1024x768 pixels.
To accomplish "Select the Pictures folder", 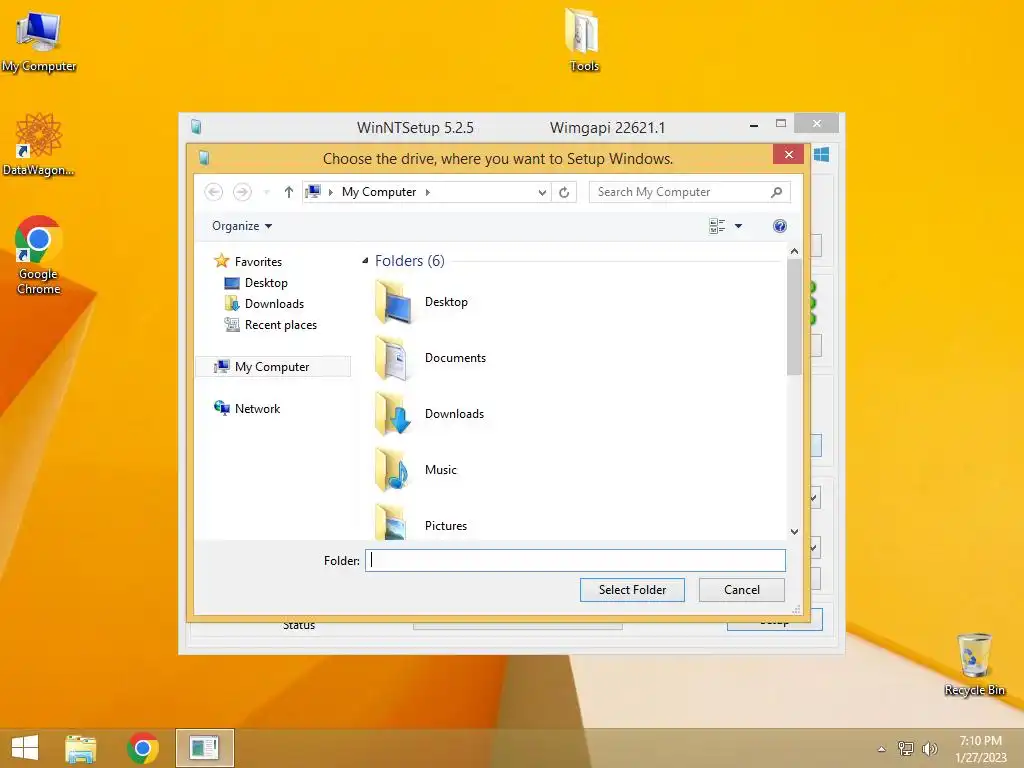I will tap(422, 522).
